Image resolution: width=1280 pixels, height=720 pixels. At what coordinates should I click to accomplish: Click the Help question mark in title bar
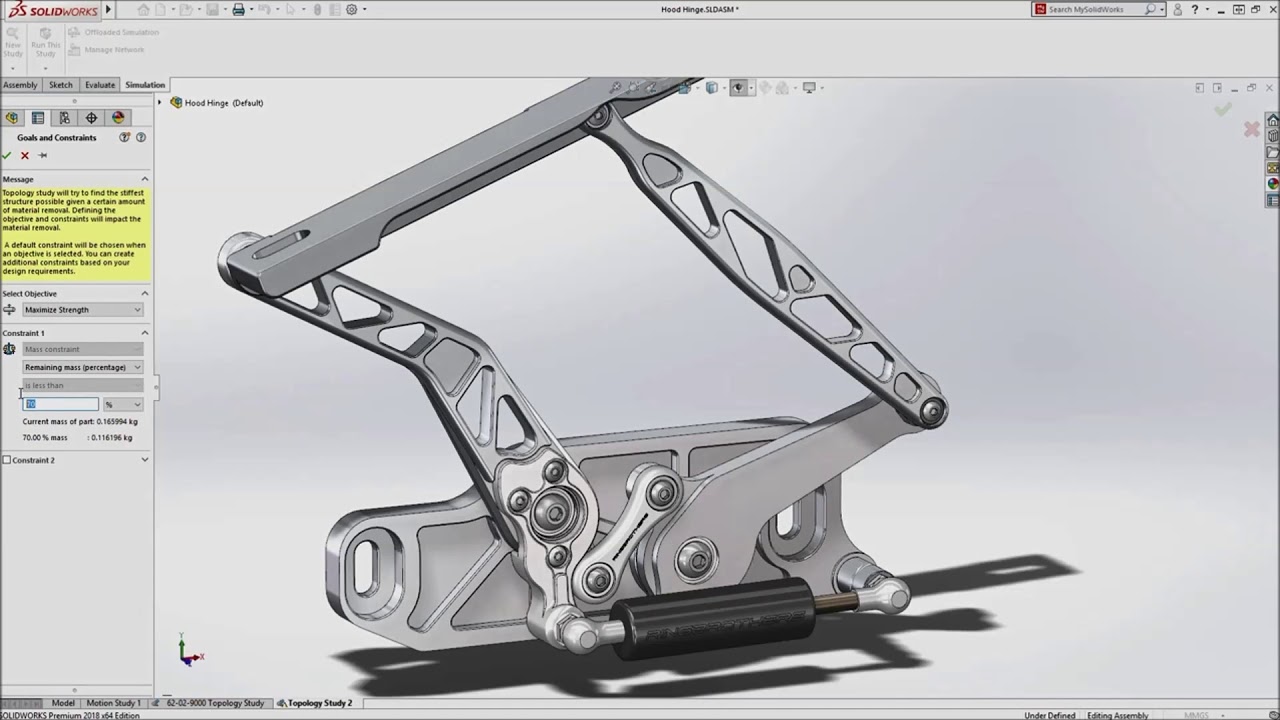1195,10
